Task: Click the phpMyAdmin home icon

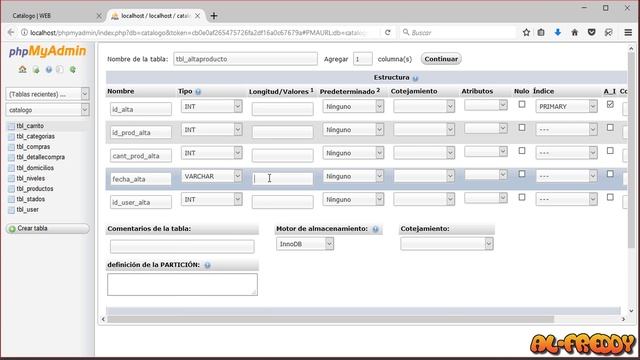Action: 22,69
